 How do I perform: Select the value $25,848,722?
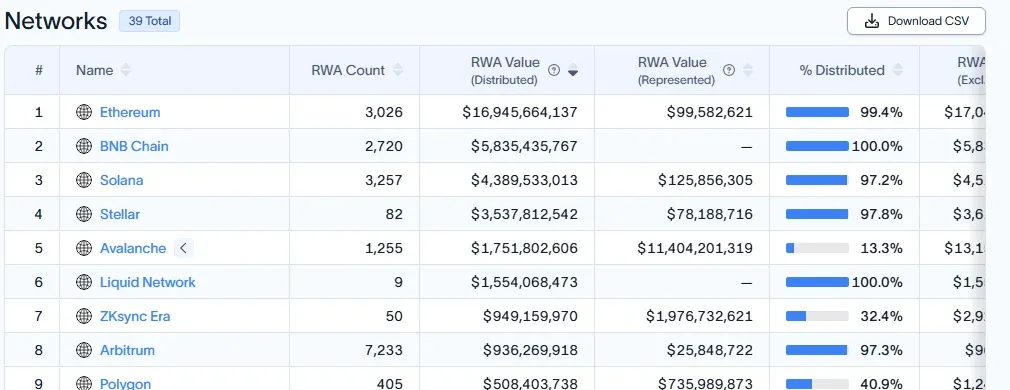click(710, 350)
